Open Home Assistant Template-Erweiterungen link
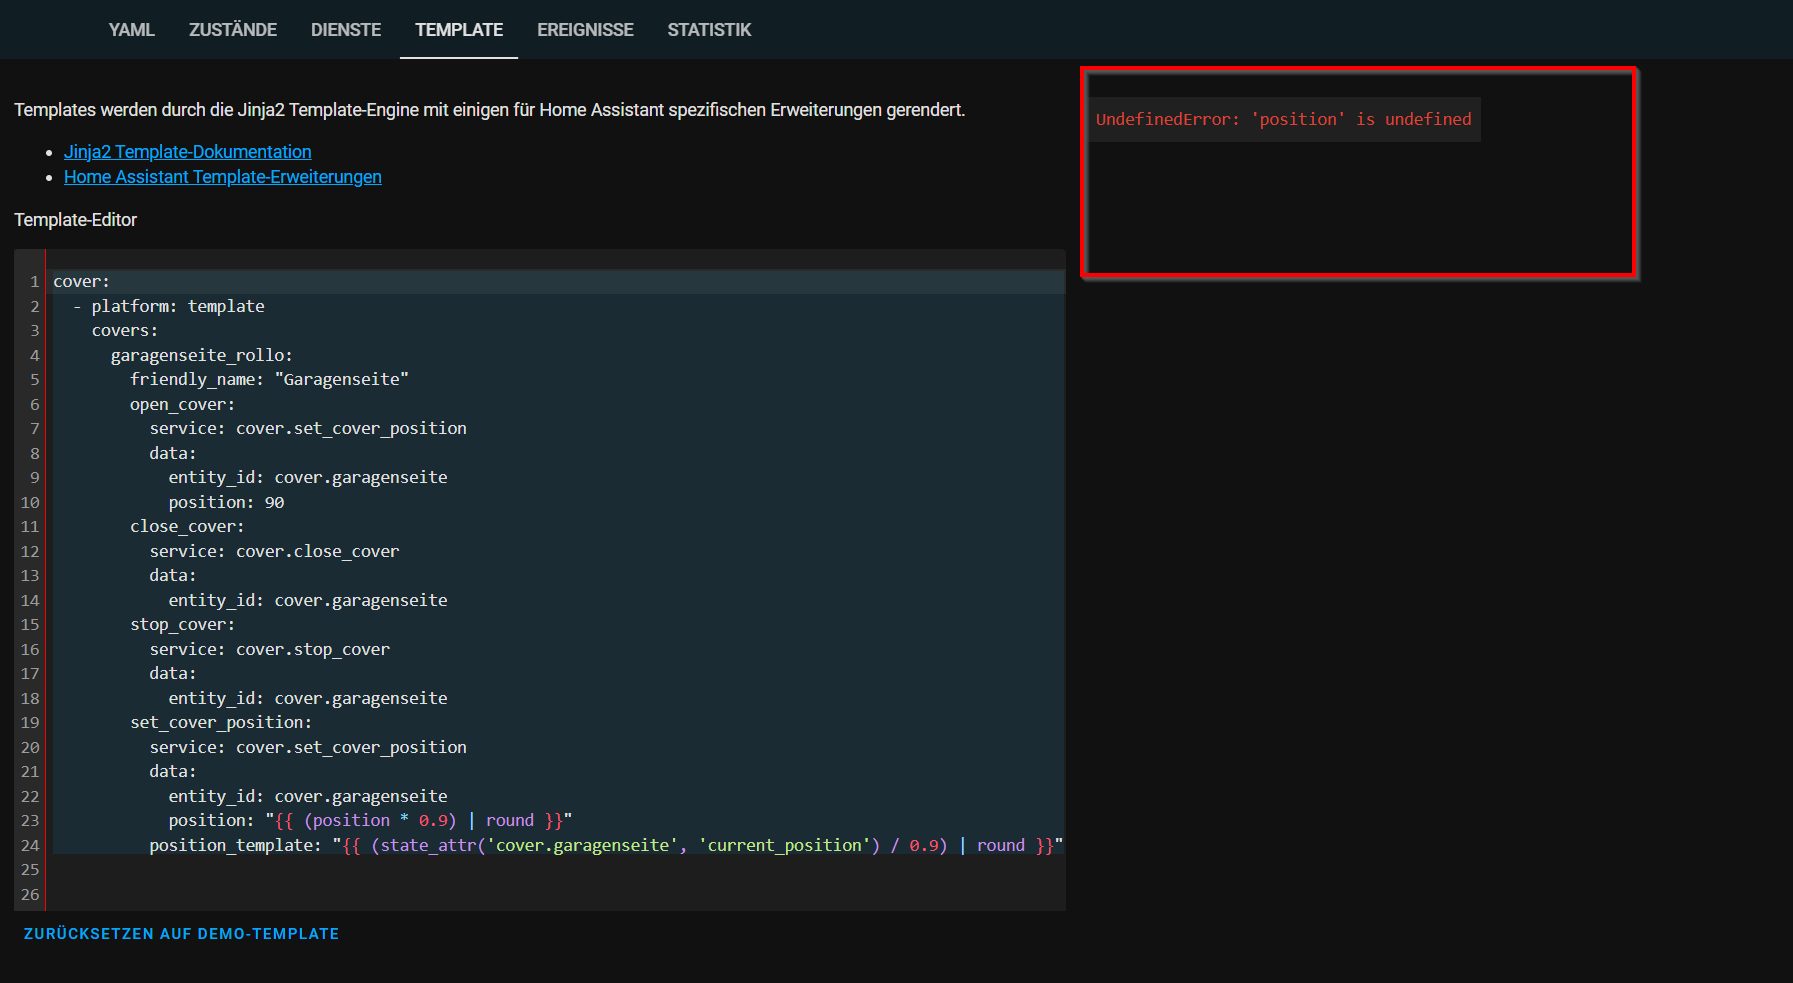The width and height of the screenshot is (1793, 983). coord(223,177)
